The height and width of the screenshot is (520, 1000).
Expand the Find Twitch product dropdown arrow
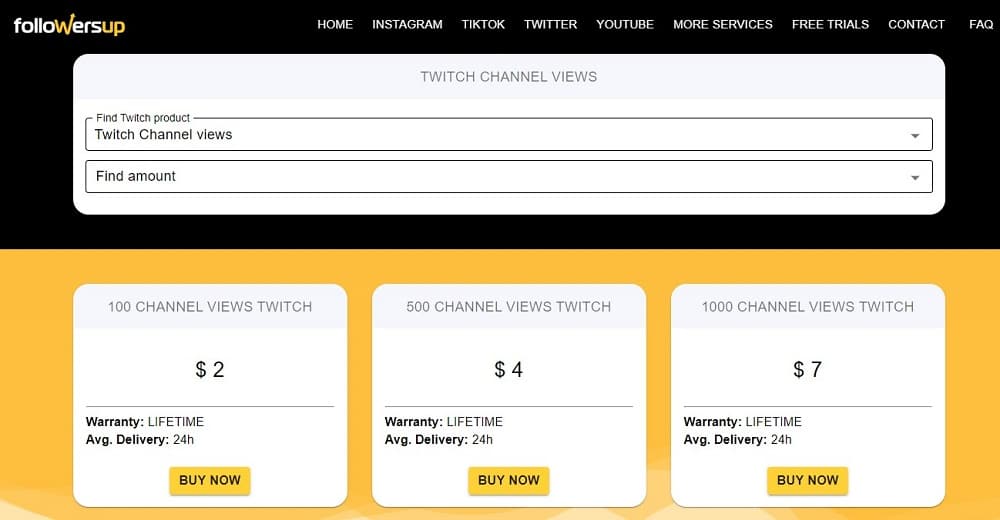[x=915, y=135]
